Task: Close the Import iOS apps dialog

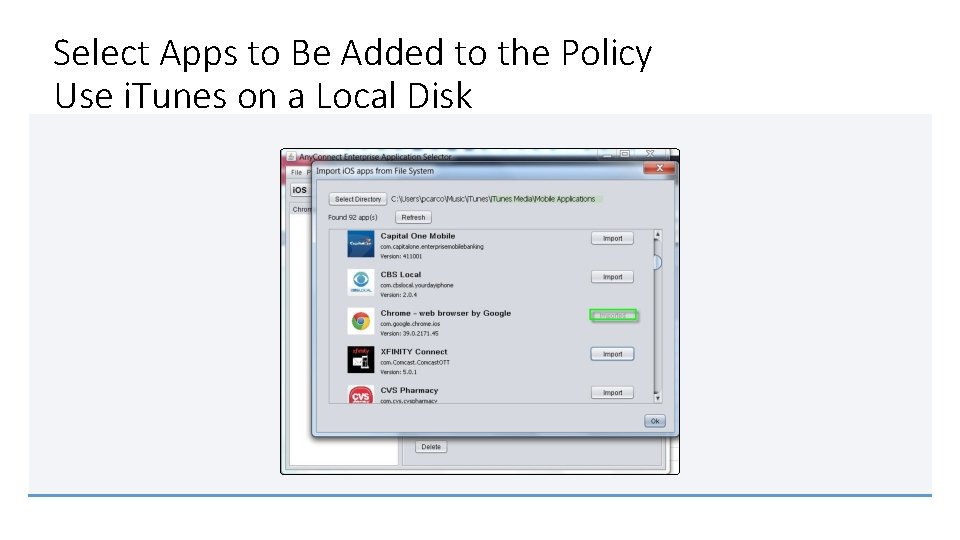Action: 659,168
